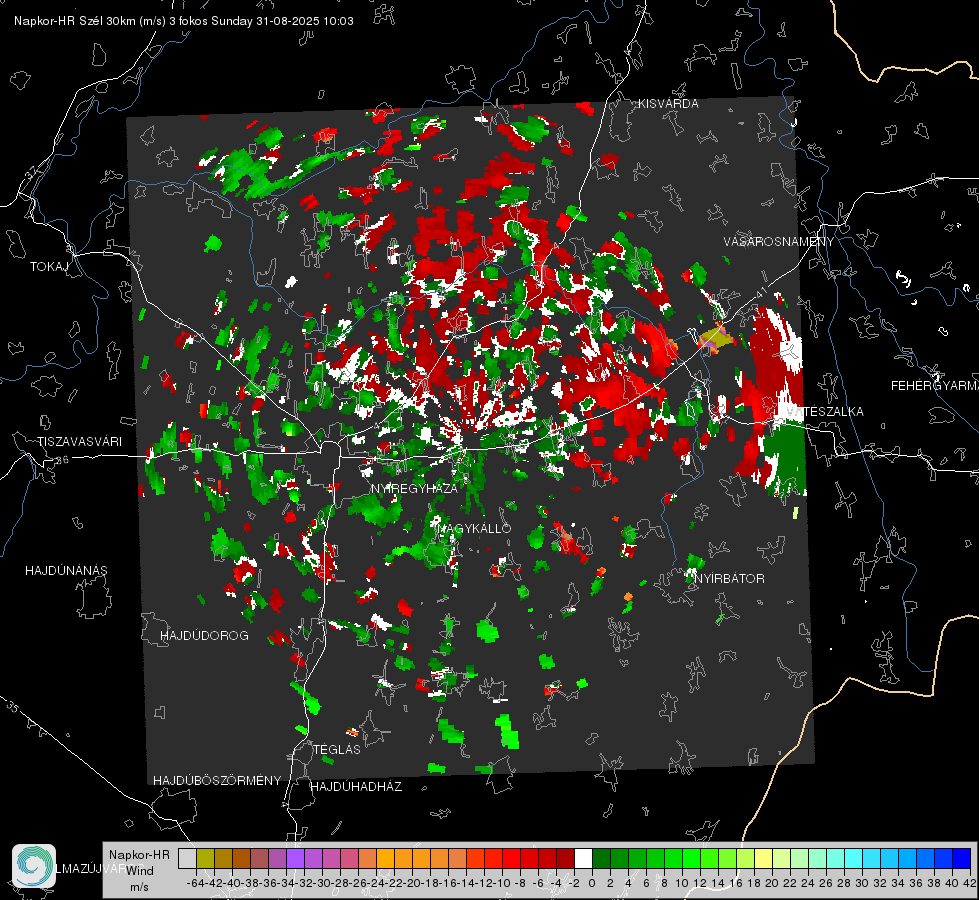Click the 'Wind' legend label
The width and height of the screenshot is (979, 900).
pyautogui.click(x=140, y=870)
